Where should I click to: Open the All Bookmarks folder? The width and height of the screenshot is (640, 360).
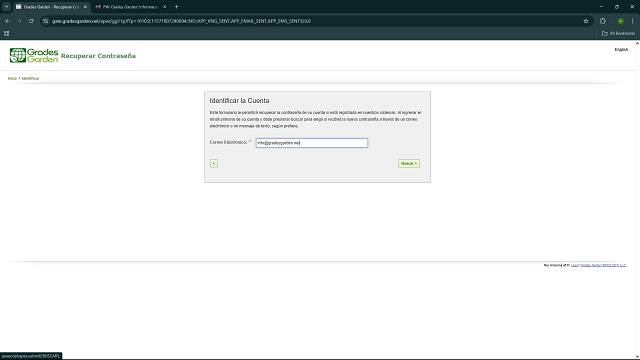coord(618,33)
